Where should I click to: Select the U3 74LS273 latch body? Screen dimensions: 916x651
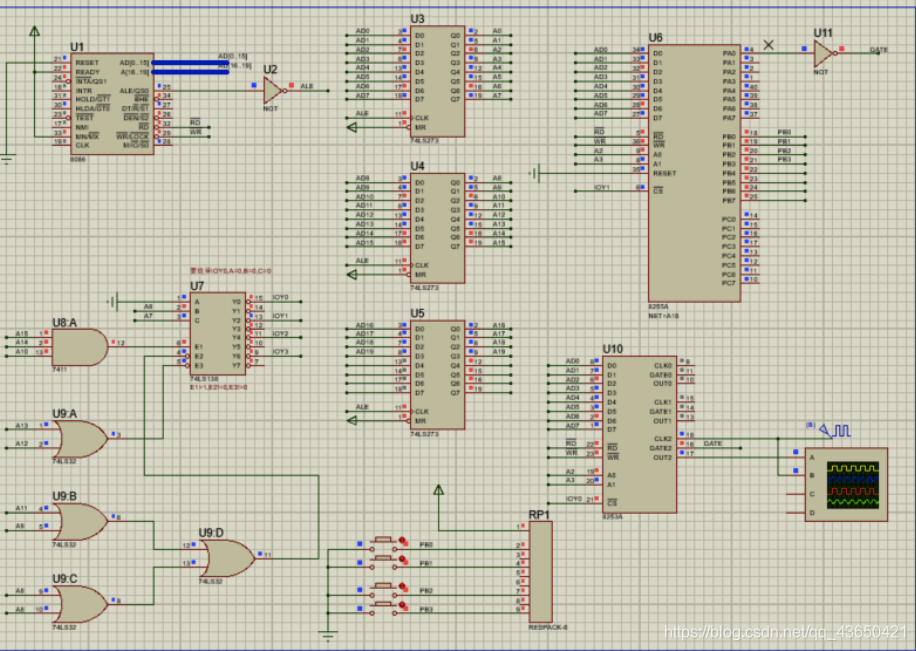coord(438,82)
